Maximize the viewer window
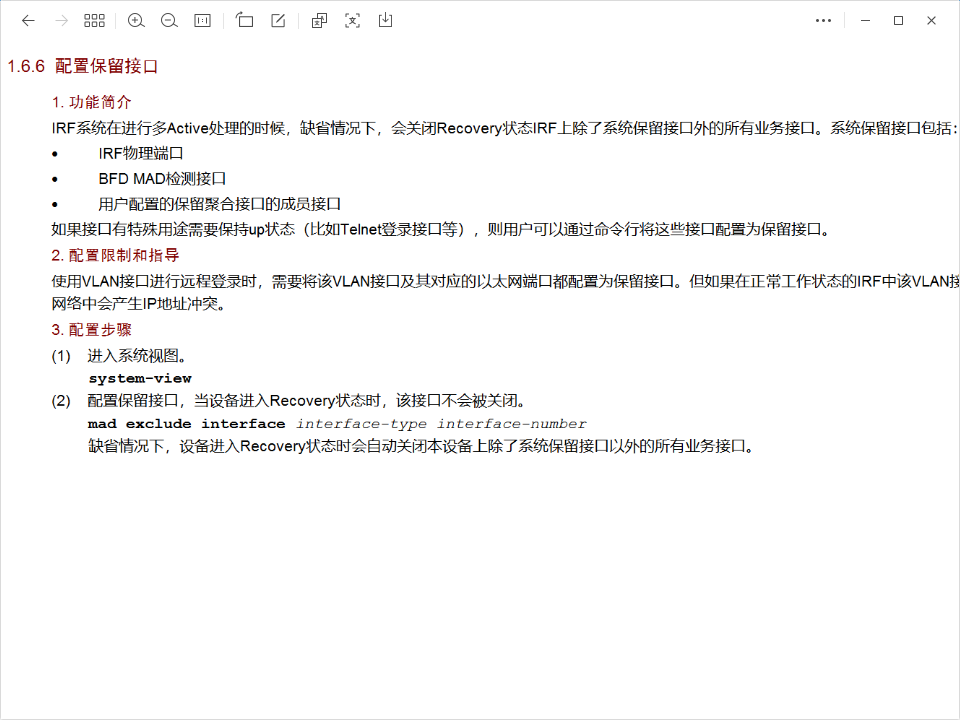Viewport: 960px width, 720px height. [898, 21]
